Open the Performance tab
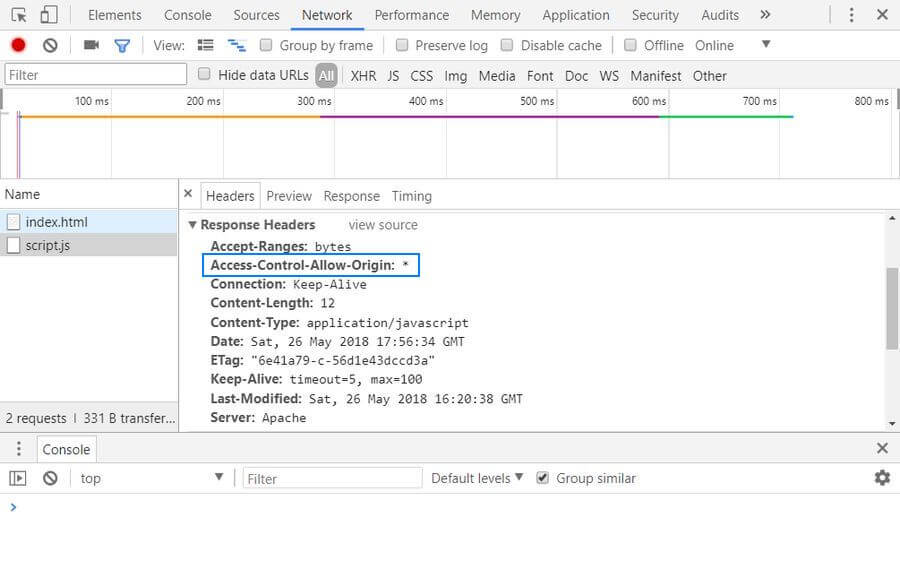The image size is (900, 561). click(412, 15)
